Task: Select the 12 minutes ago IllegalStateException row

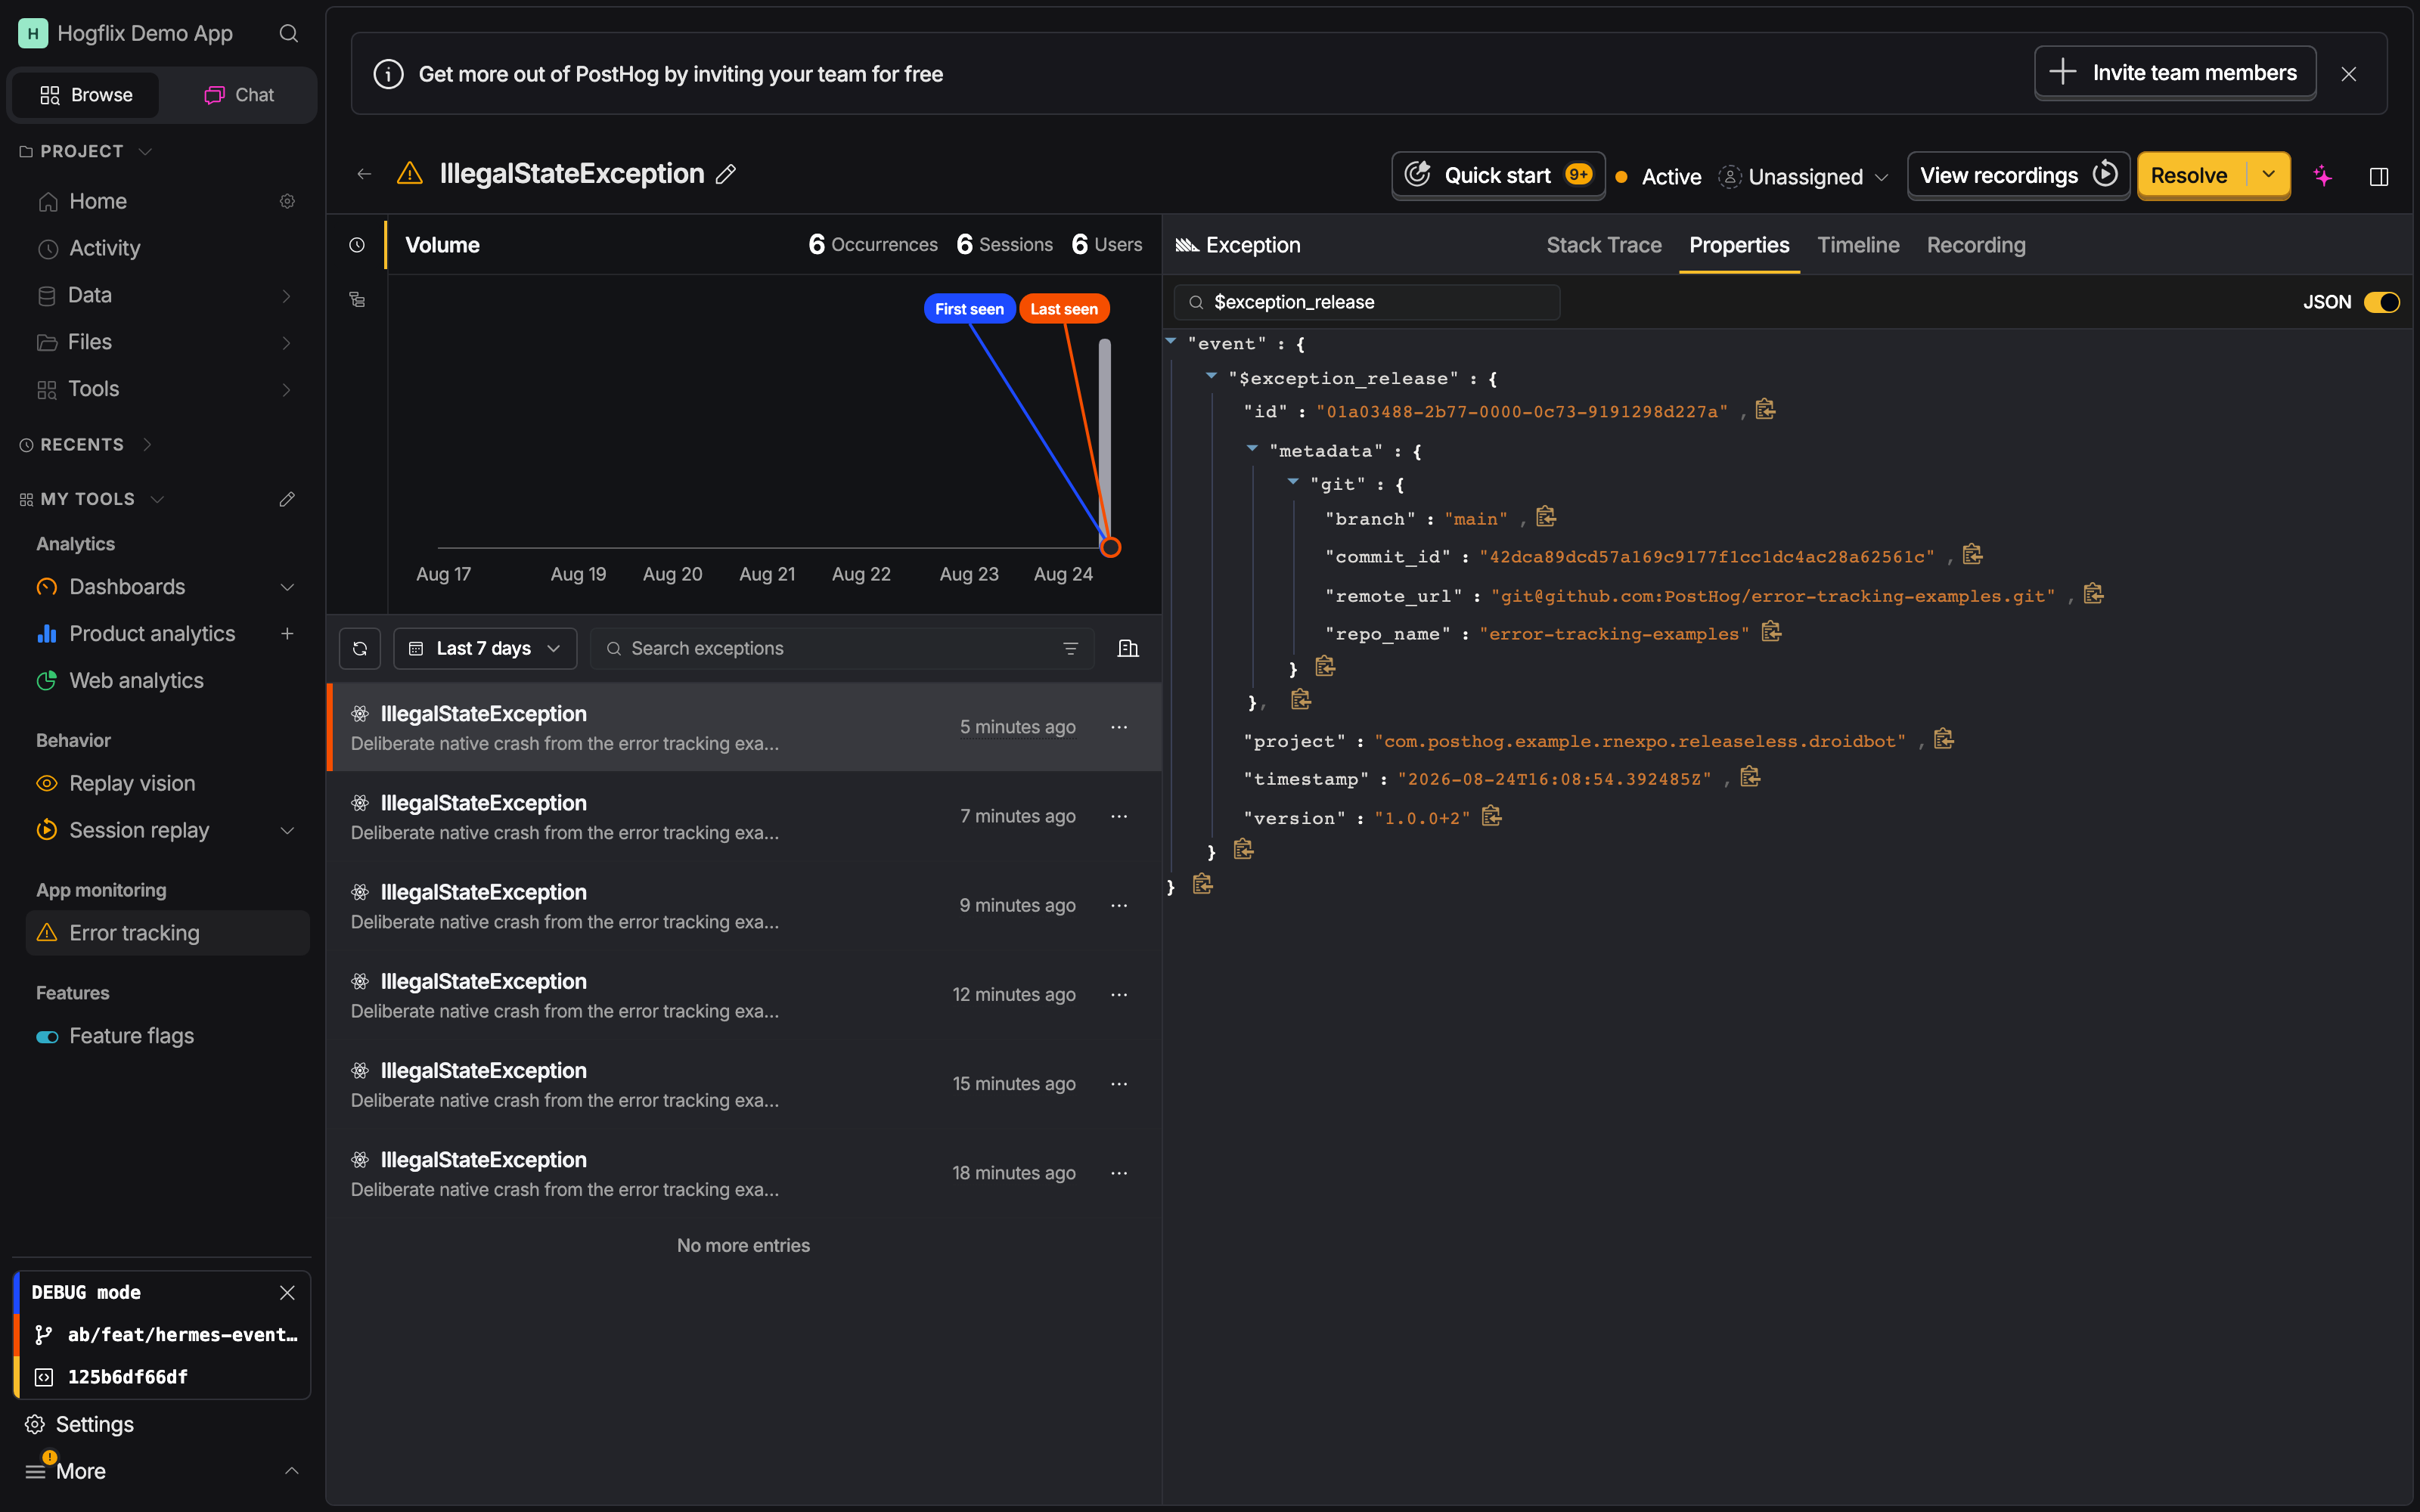Action: 744,995
